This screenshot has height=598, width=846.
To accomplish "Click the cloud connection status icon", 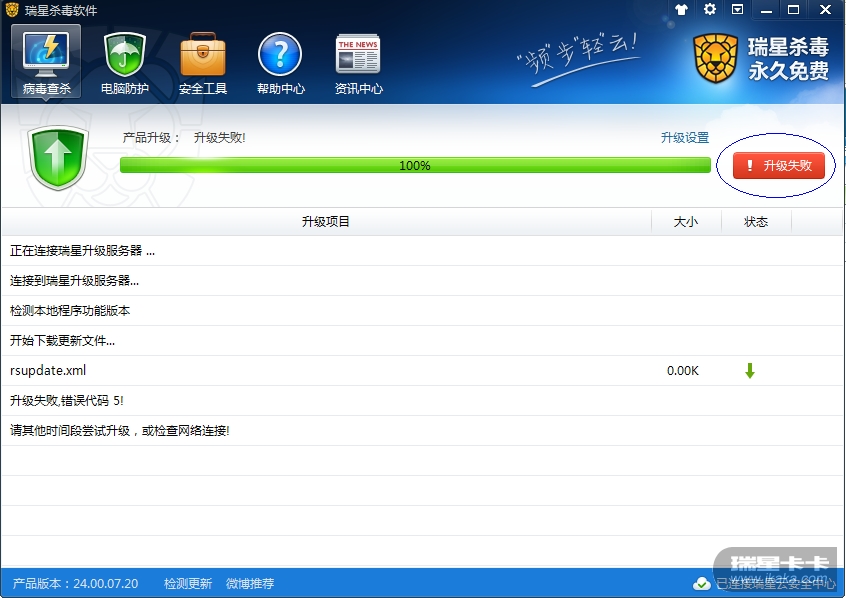I will pos(701,583).
